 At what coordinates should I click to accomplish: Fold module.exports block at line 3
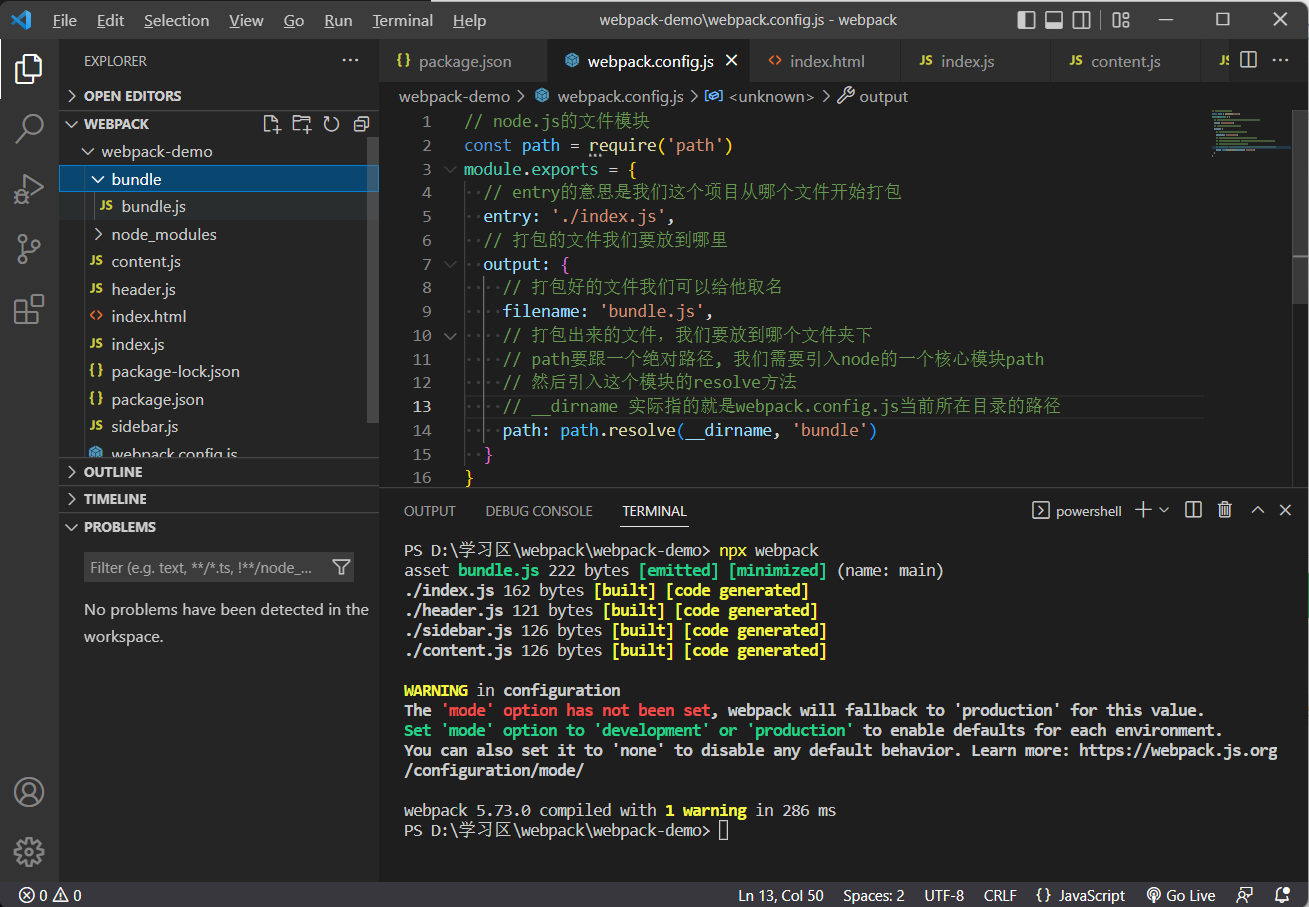pos(449,169)
